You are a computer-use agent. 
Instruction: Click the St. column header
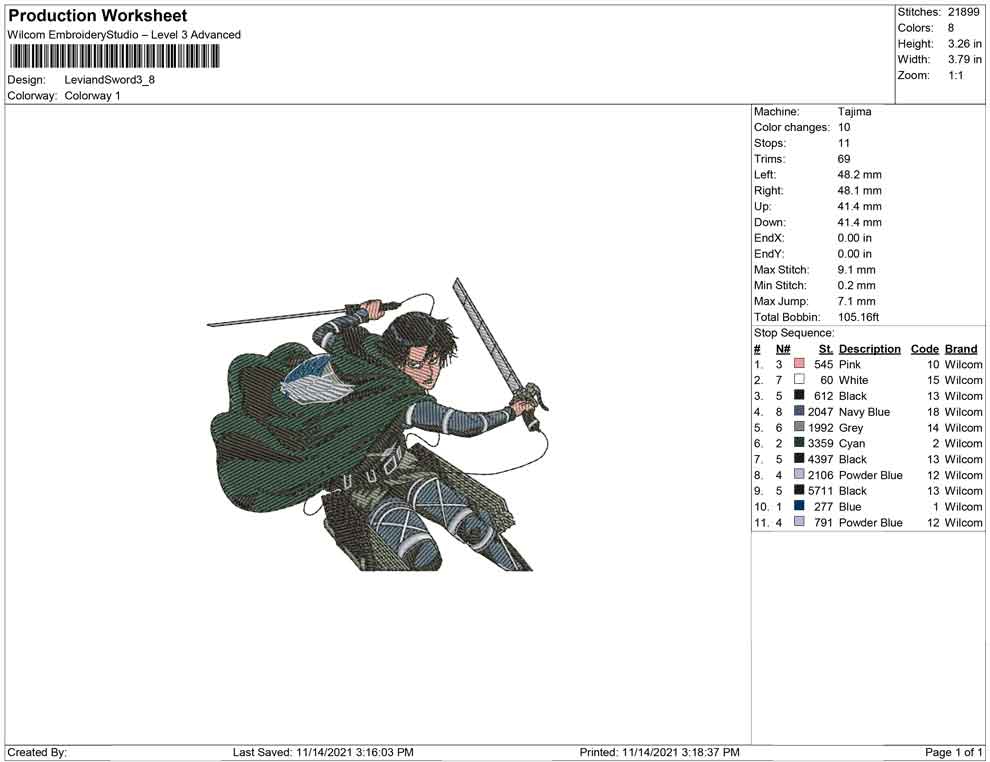click(826, 348)
